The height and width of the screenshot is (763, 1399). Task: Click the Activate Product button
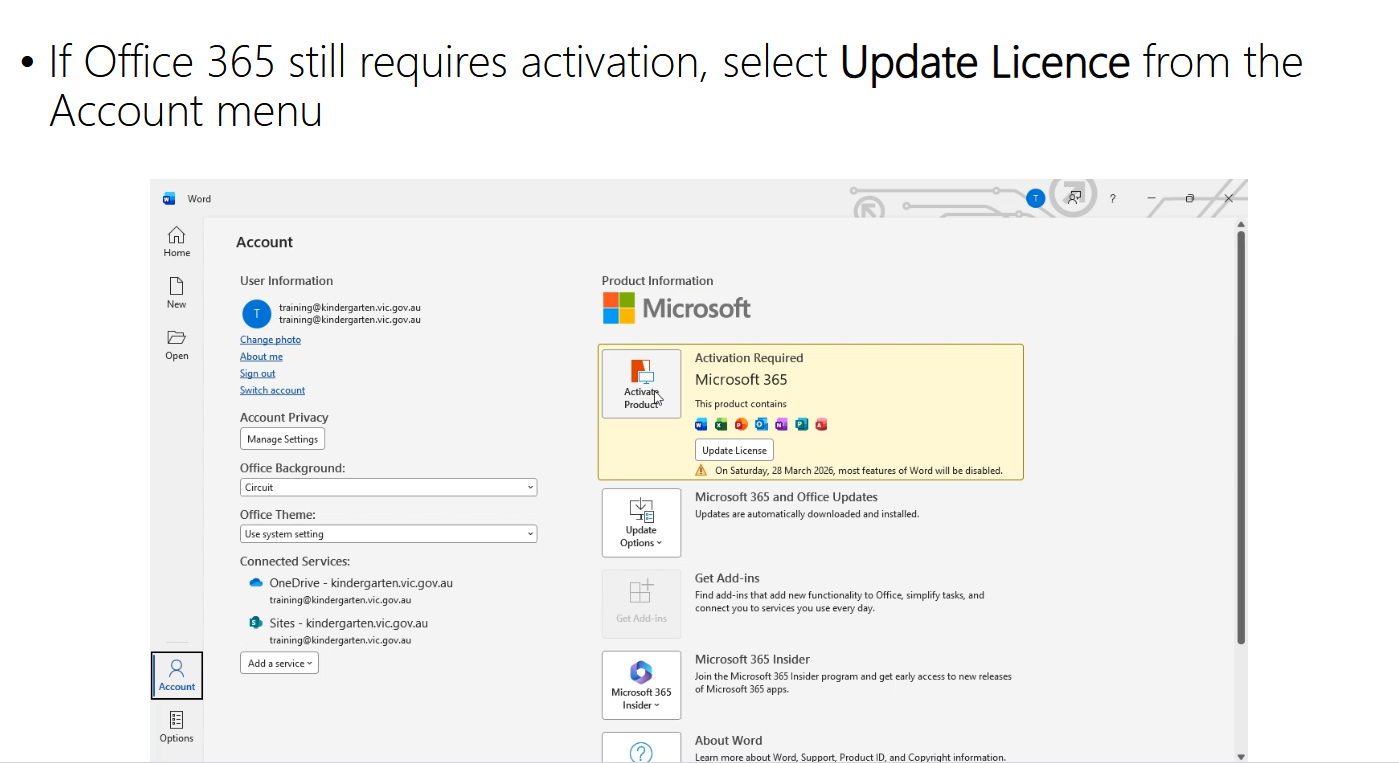coord(641,384)
